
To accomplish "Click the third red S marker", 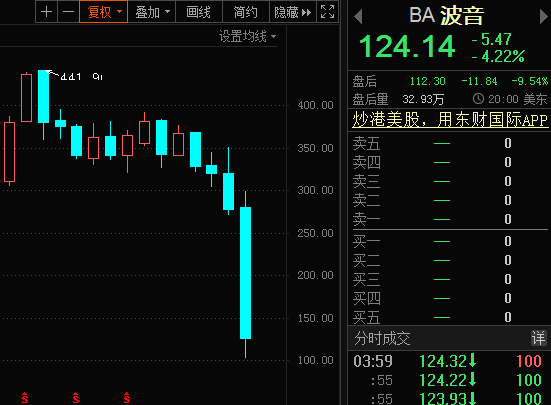I will point(127,398).
